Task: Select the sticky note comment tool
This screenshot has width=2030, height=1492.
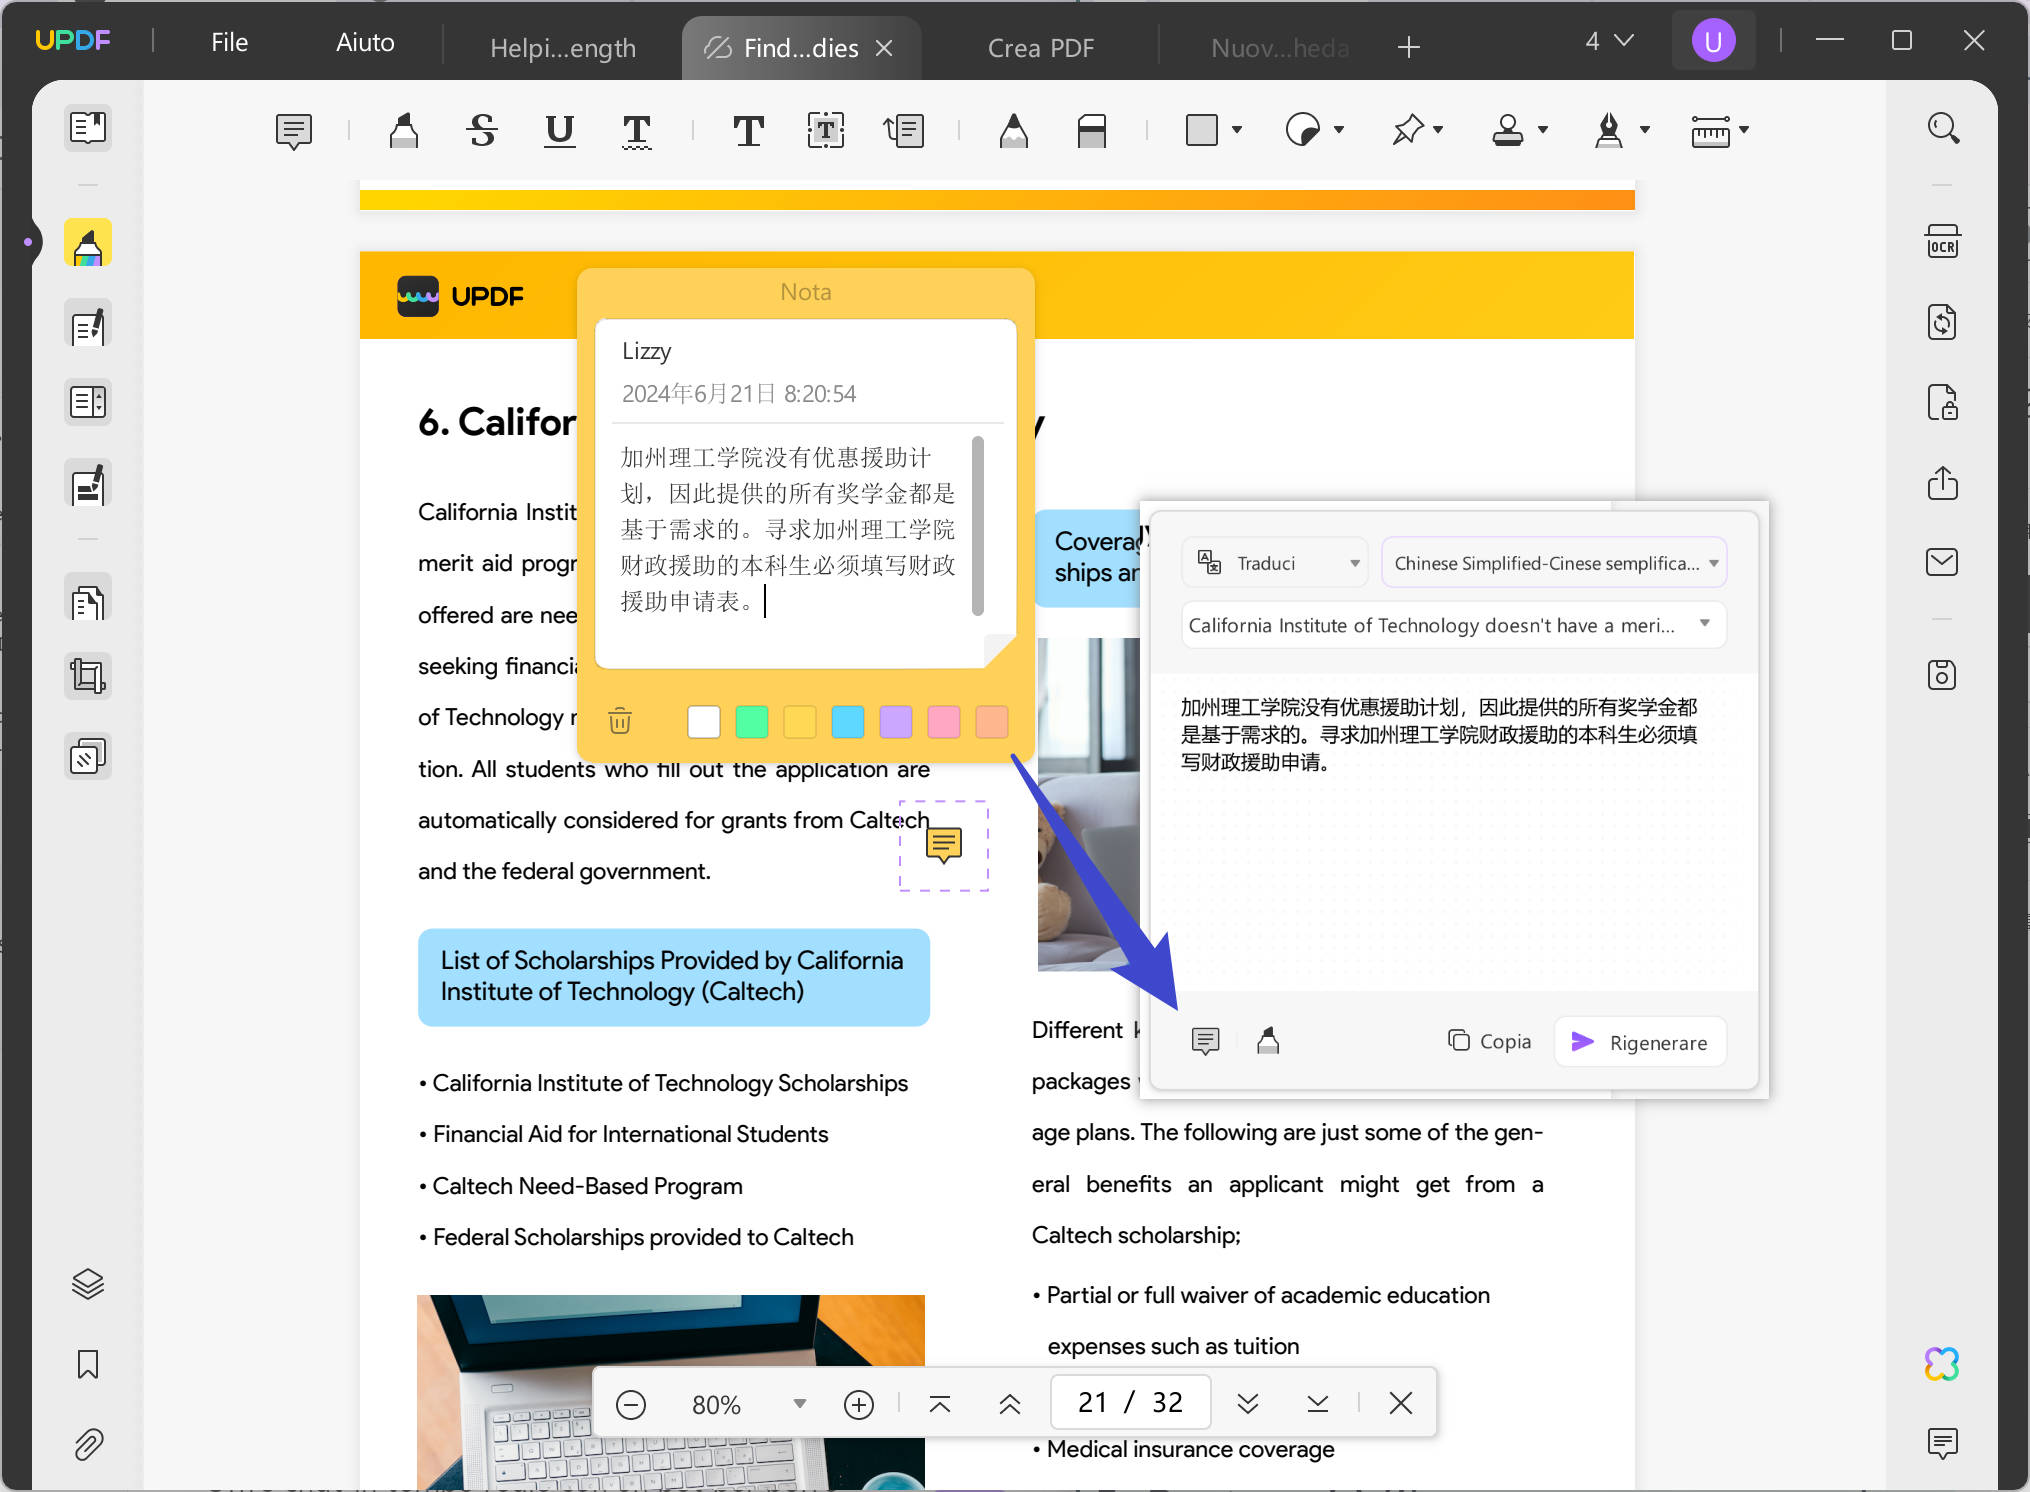Action: coord(294,131)
